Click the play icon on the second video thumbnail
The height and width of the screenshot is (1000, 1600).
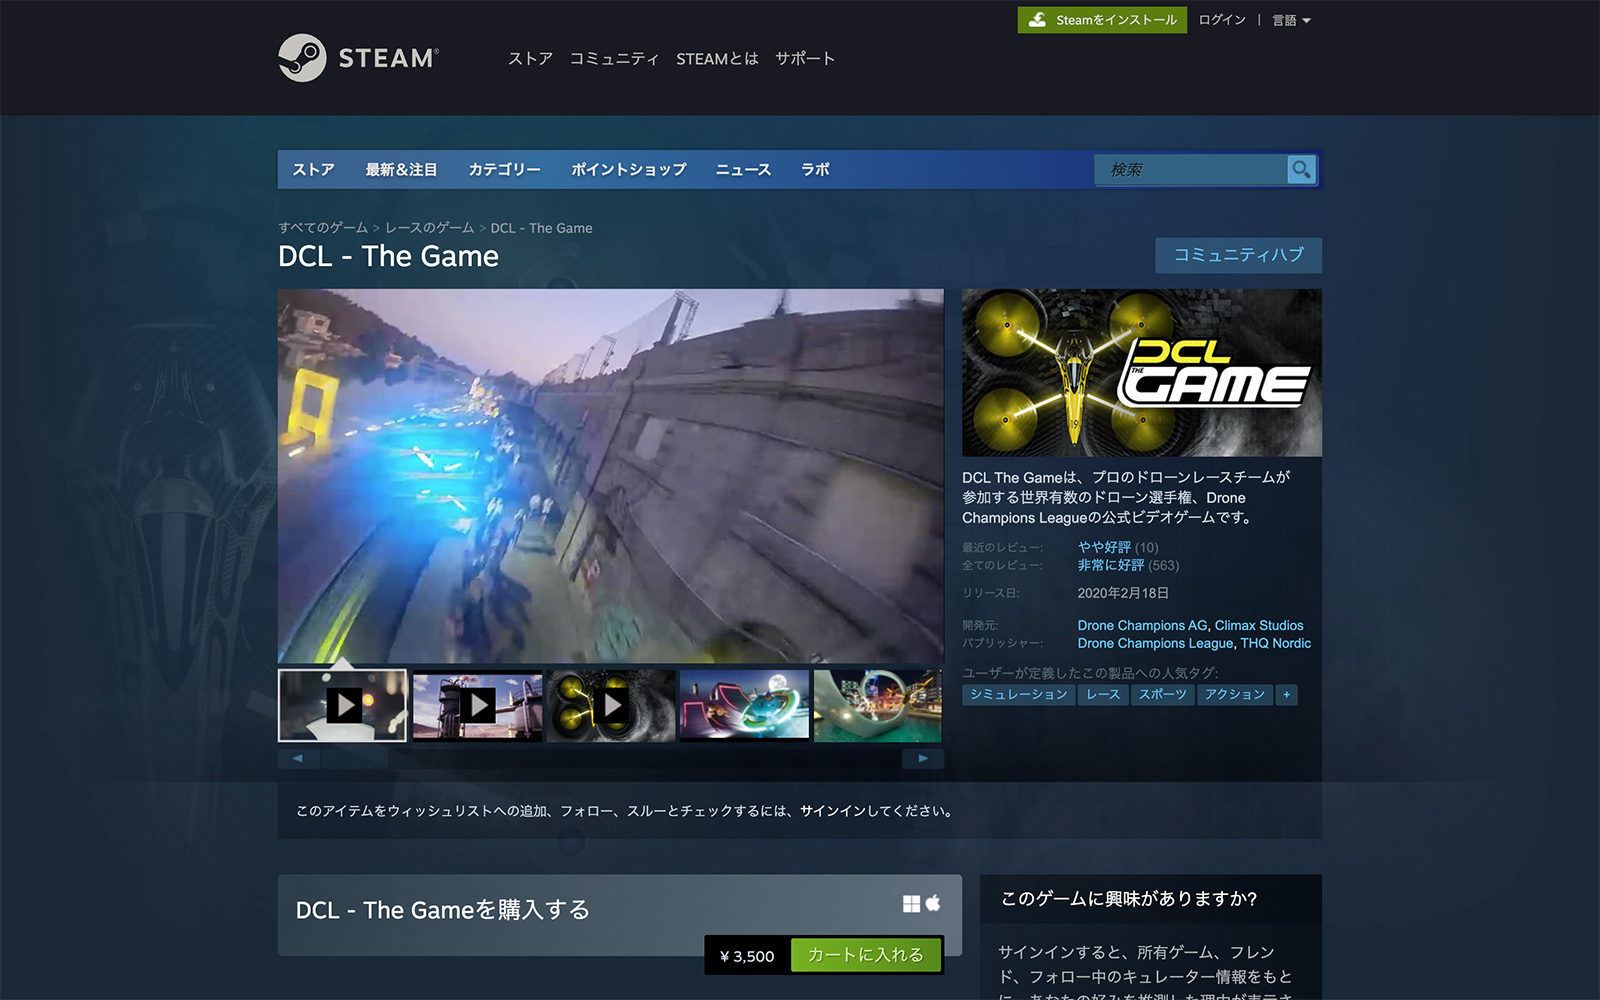click(x=477, y=704)
